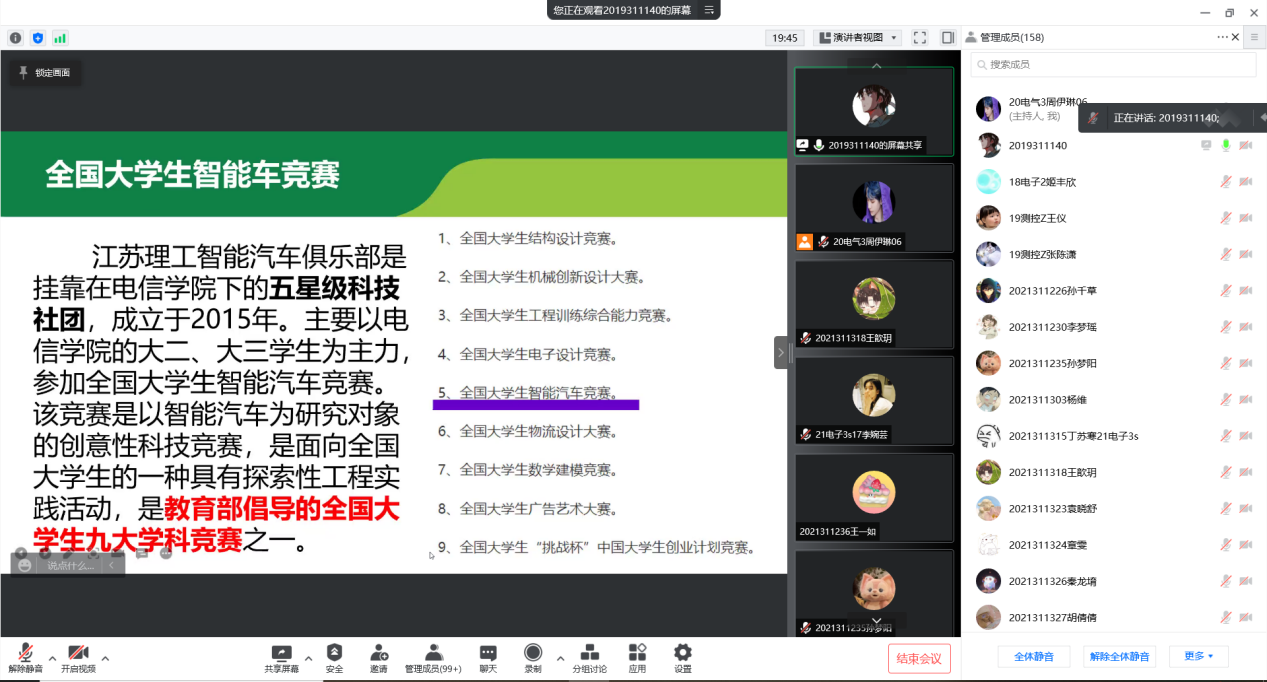
Task: Click camera icon of 2021311327胡倩倩
Action: [x=1246, y=617]
